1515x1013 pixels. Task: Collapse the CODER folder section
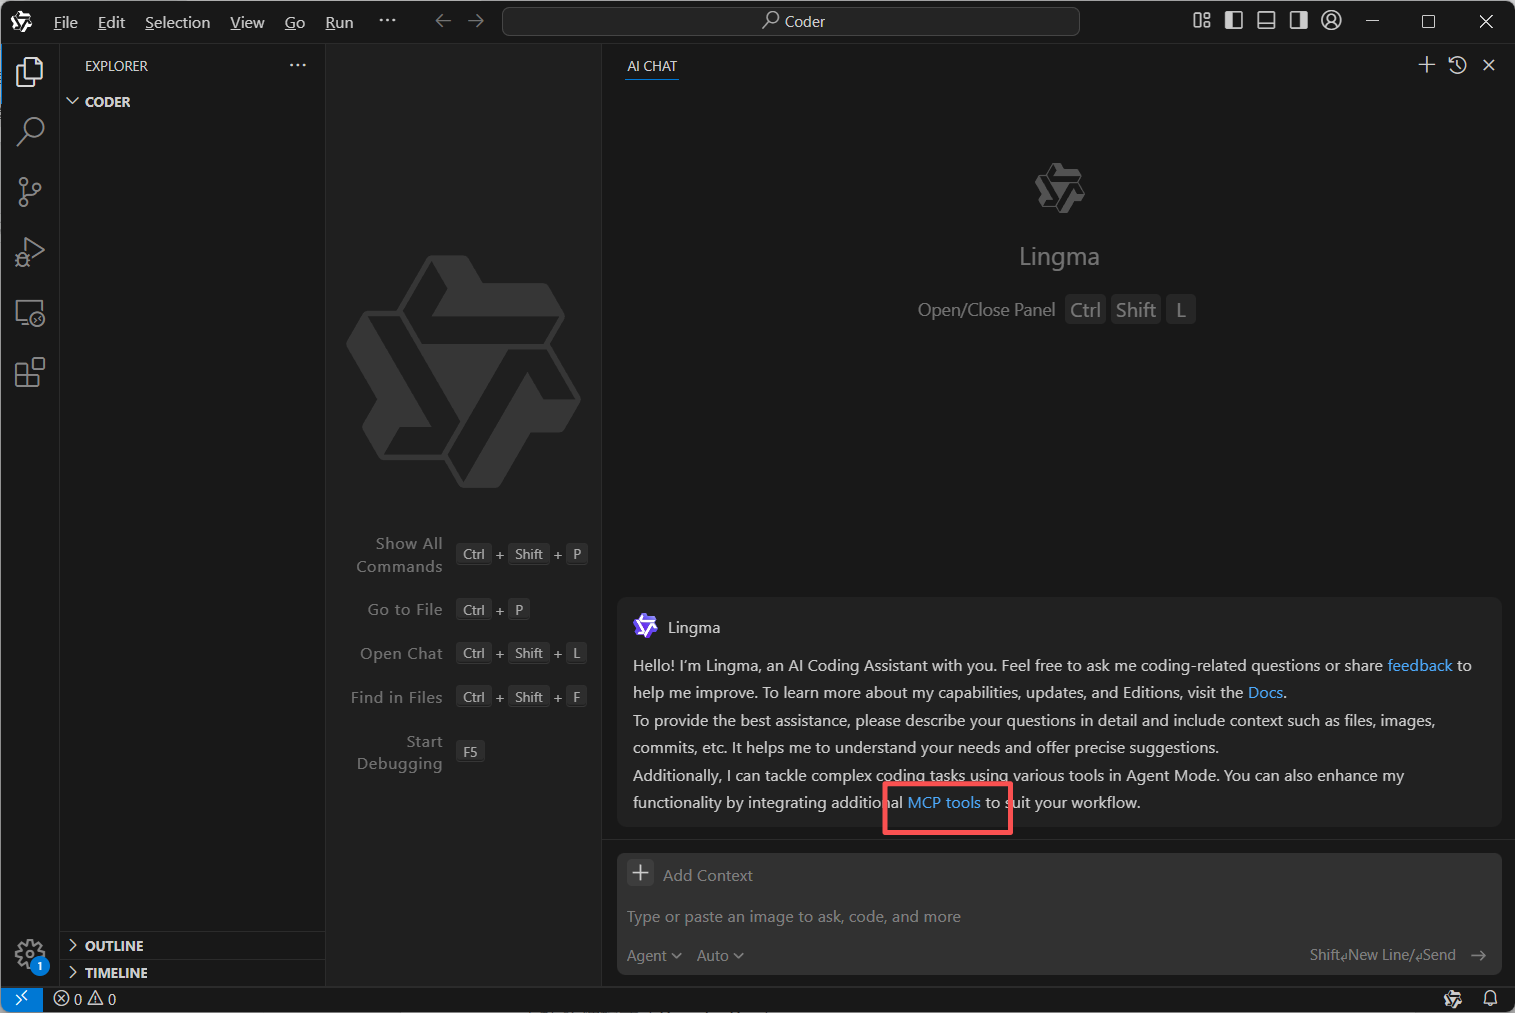tap(192, 102)
